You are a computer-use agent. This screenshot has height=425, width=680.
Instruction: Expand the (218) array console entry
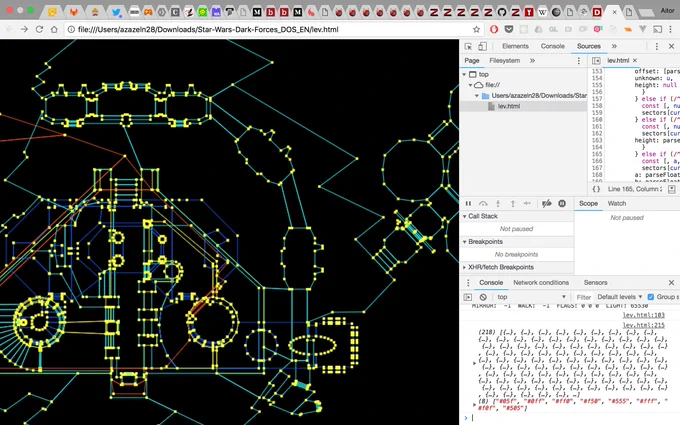point(474,363)
